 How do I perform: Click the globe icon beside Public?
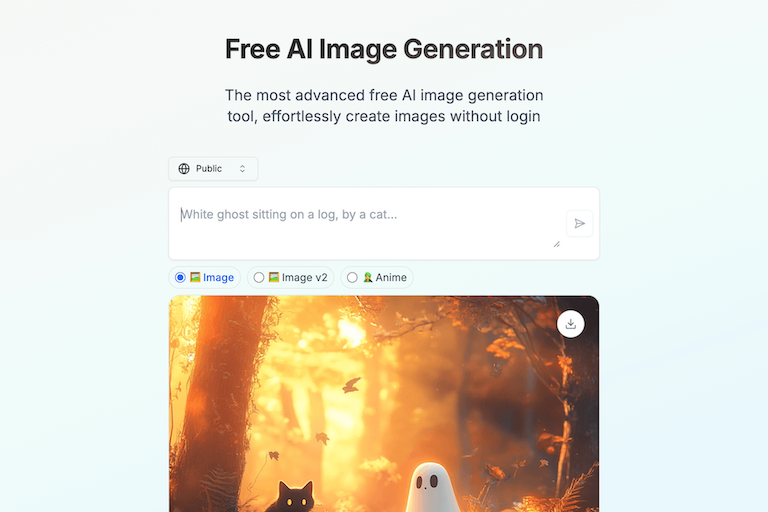(184, 169)
